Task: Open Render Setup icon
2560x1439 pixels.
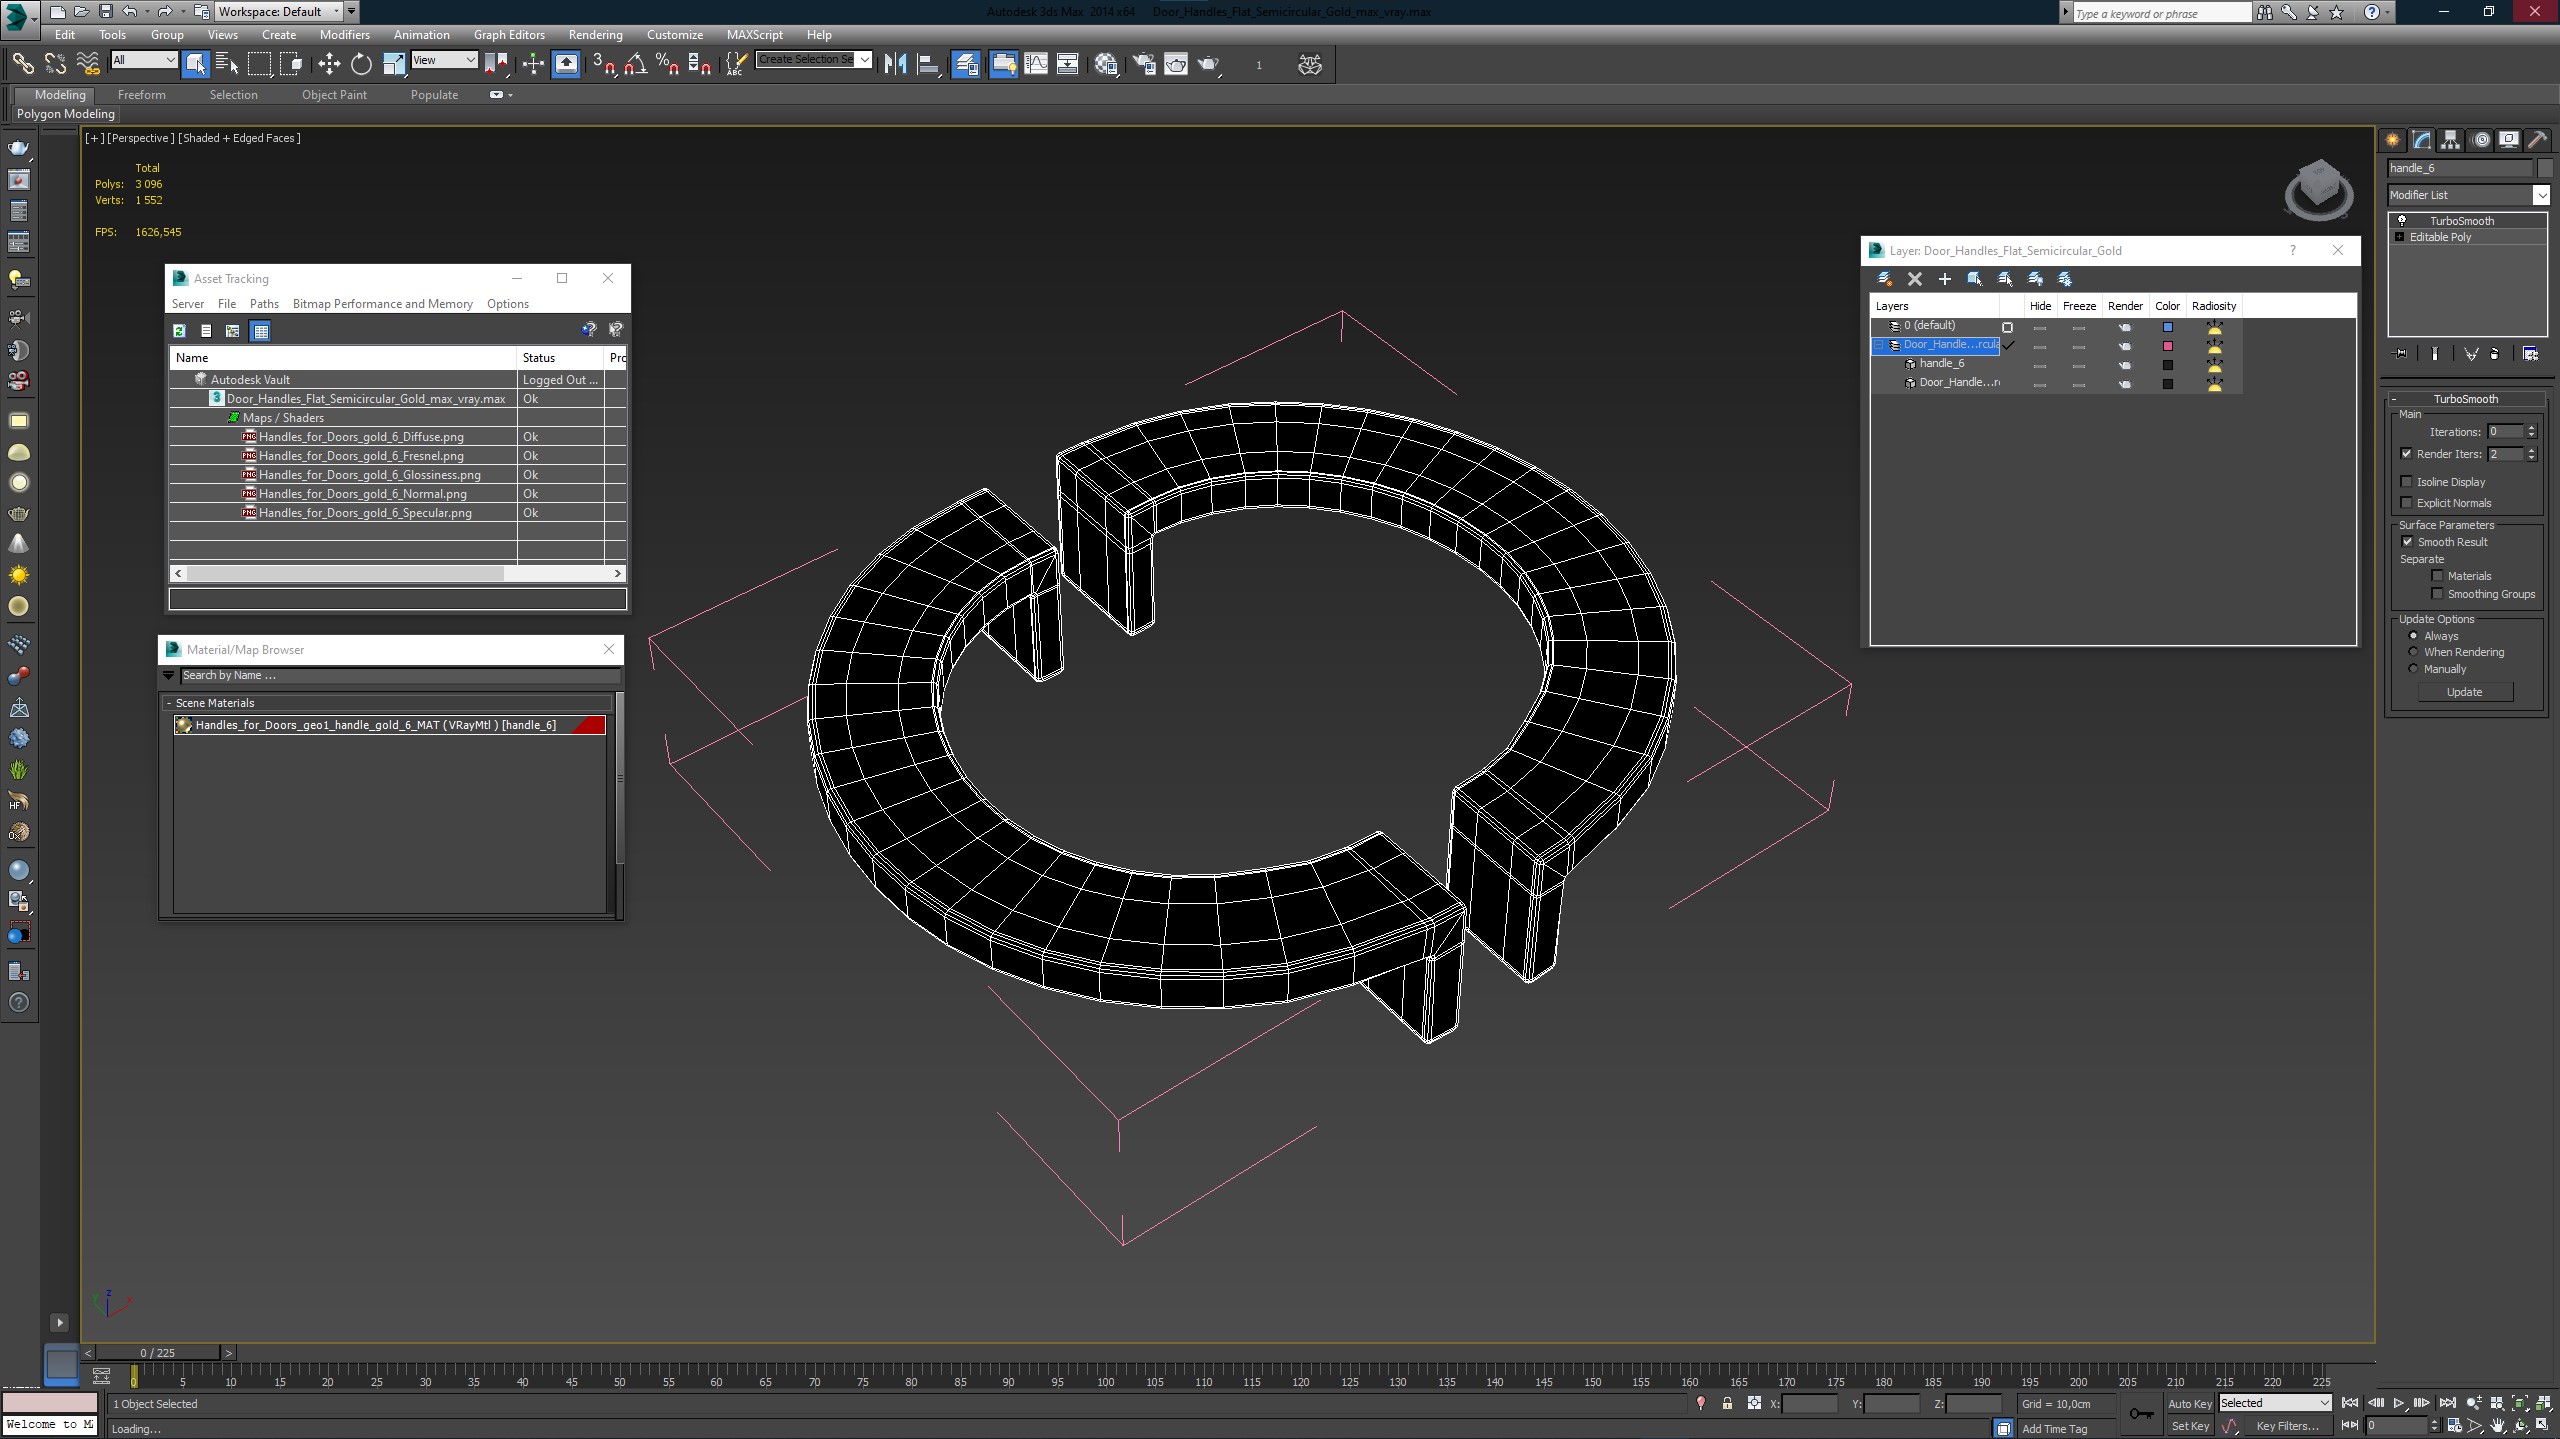Action: [1144, 64]
